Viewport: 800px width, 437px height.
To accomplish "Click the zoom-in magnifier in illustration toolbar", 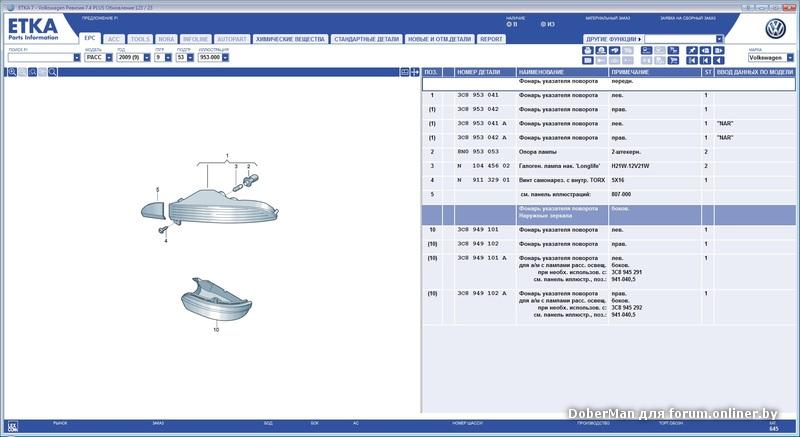I will pyautogui.click(x=12, y=72).
